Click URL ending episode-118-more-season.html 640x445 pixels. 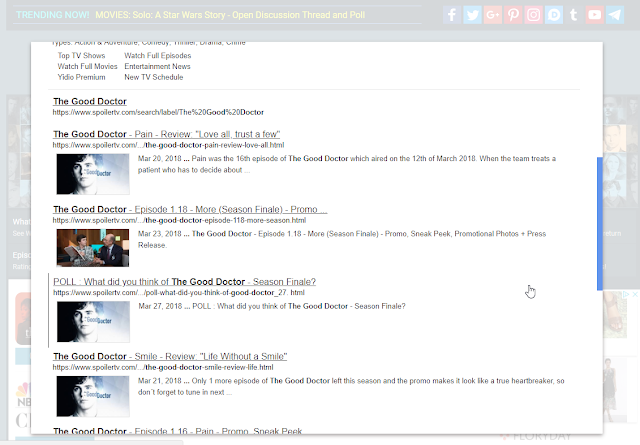click(x=179, y=220)
